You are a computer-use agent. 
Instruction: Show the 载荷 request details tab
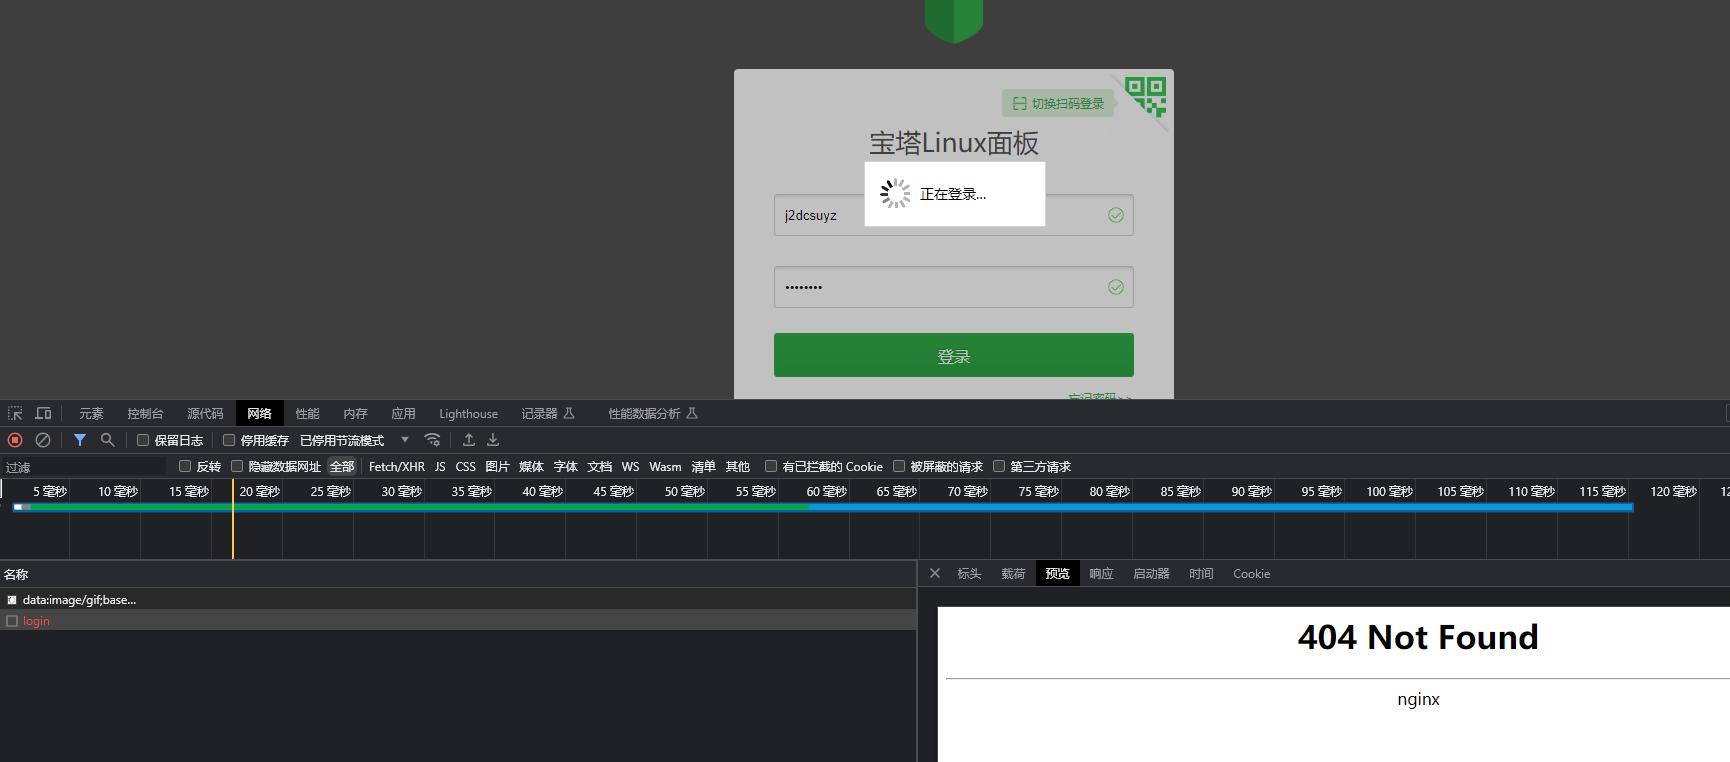(x=1013, y=573)
